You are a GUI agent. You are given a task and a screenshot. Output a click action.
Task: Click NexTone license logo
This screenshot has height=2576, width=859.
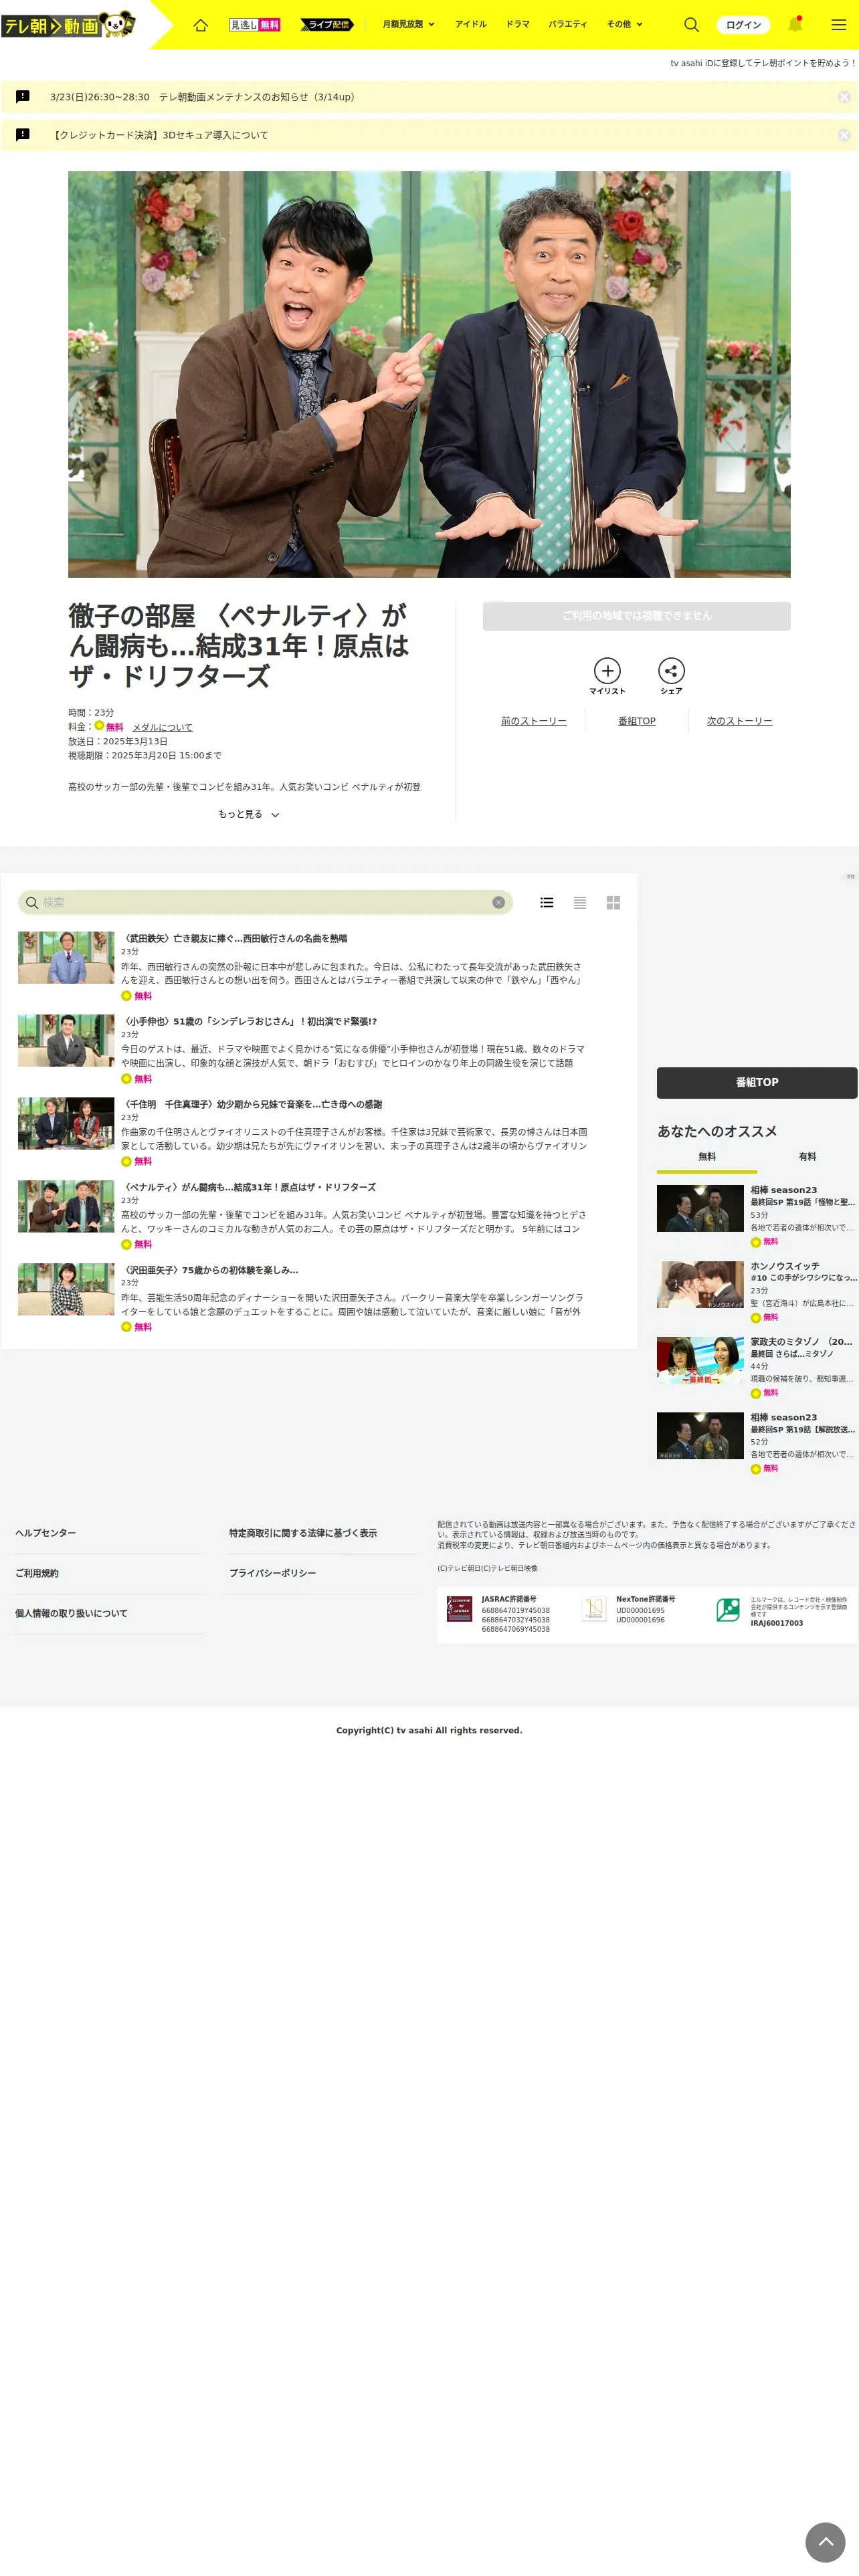pos(594,1609)
